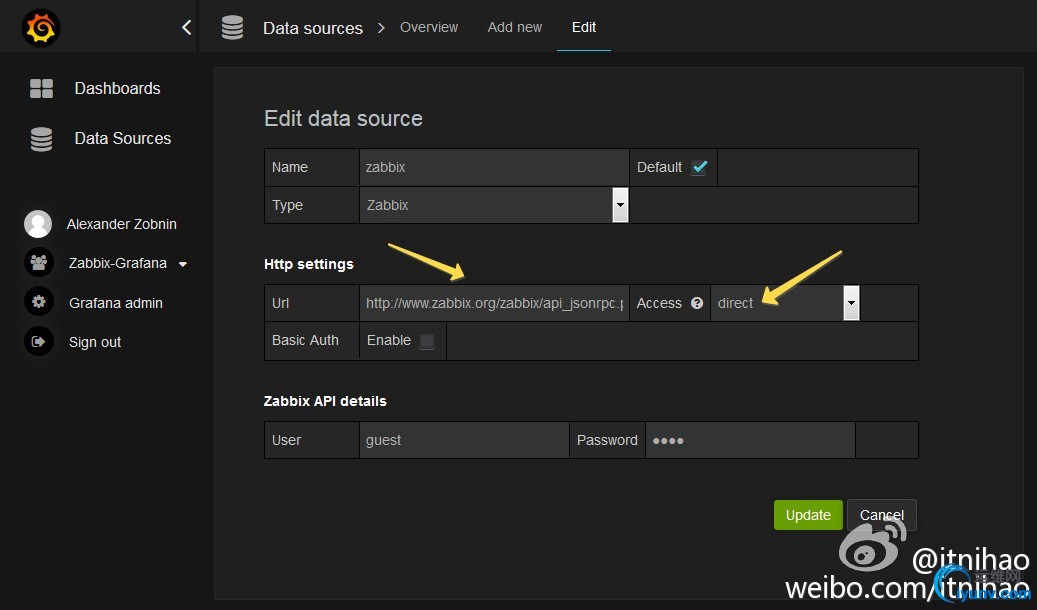Click the Url label in Http settings
The height and width of the screenshot is (610, 1037).
[x=280, y=303]
